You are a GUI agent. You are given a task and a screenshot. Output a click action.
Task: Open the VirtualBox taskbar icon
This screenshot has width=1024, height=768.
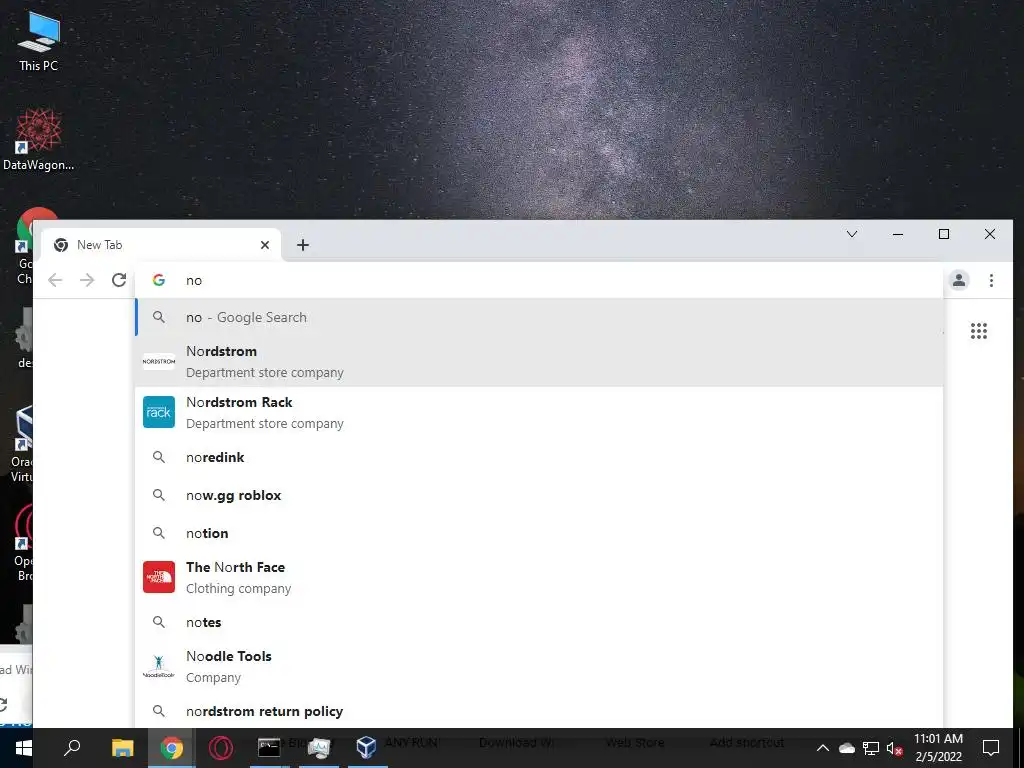pyautogui.click(x=366, y=748)
